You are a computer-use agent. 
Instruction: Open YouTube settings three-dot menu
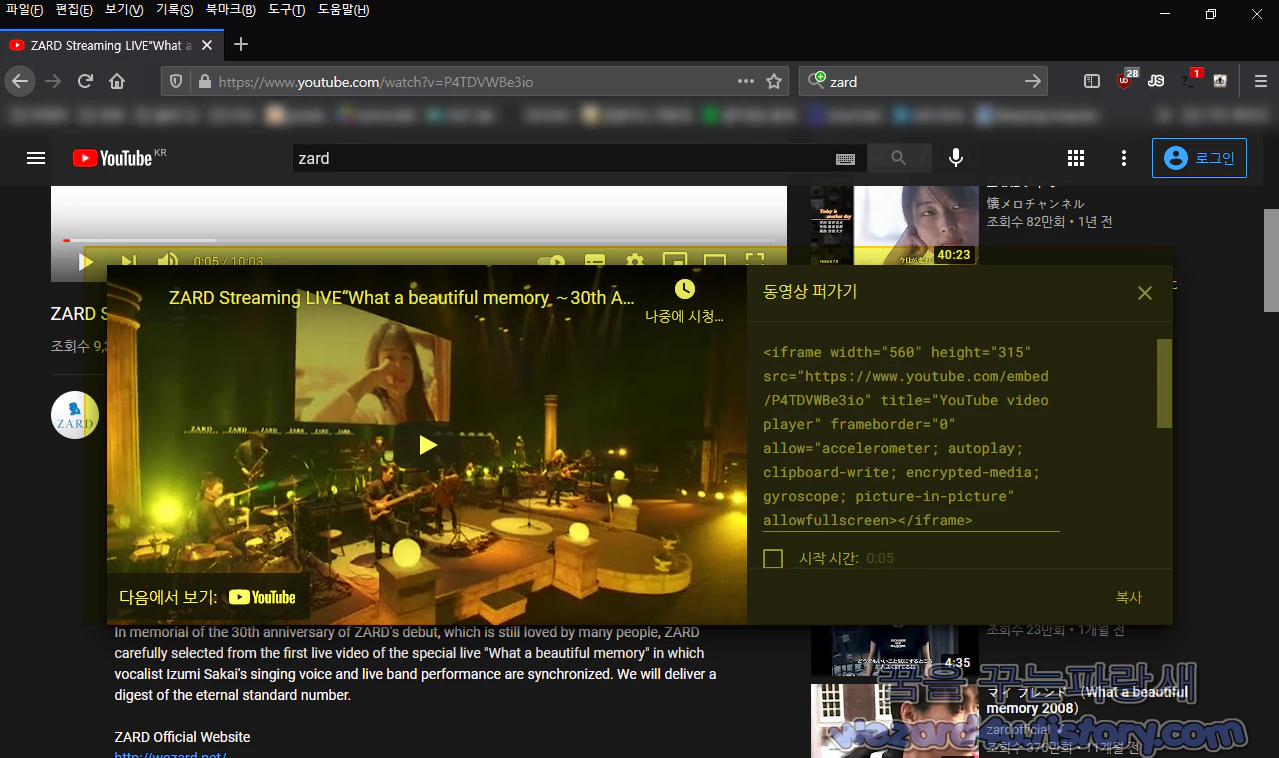tap(1124, 158)
